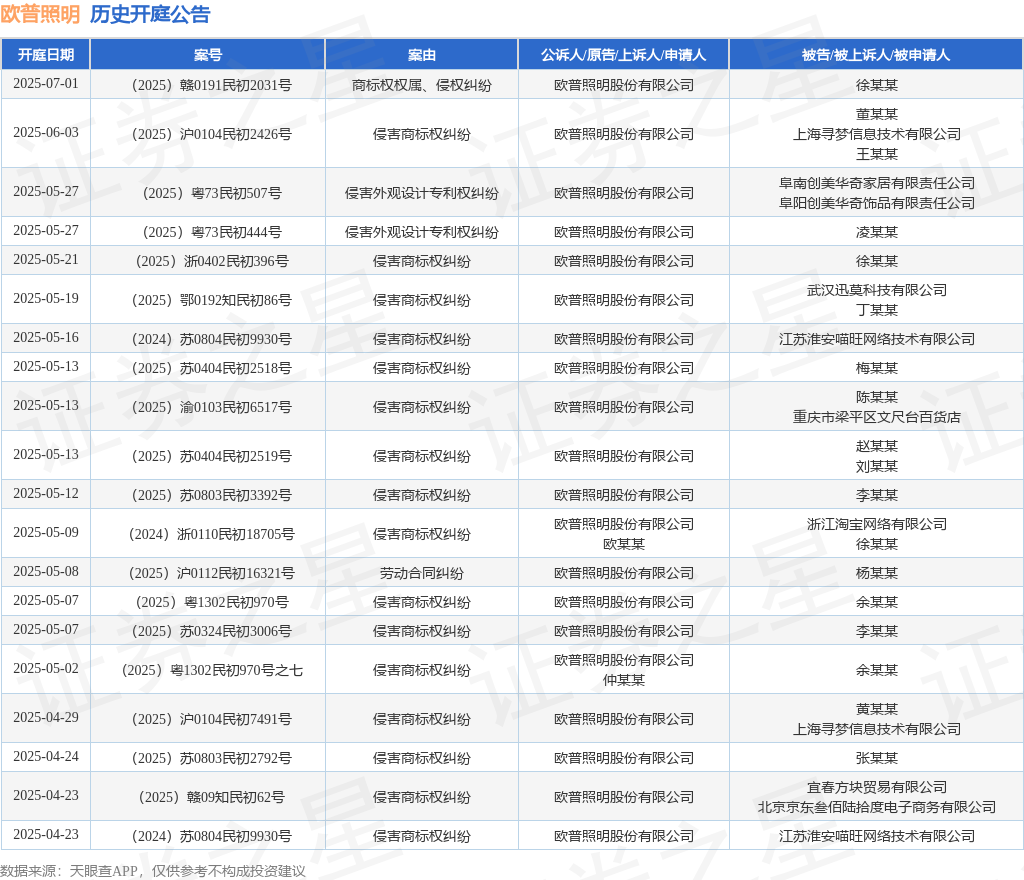This screenshot has width=1024, height=880.
Task: Click the date 2025-06-03
Action: 46,133
